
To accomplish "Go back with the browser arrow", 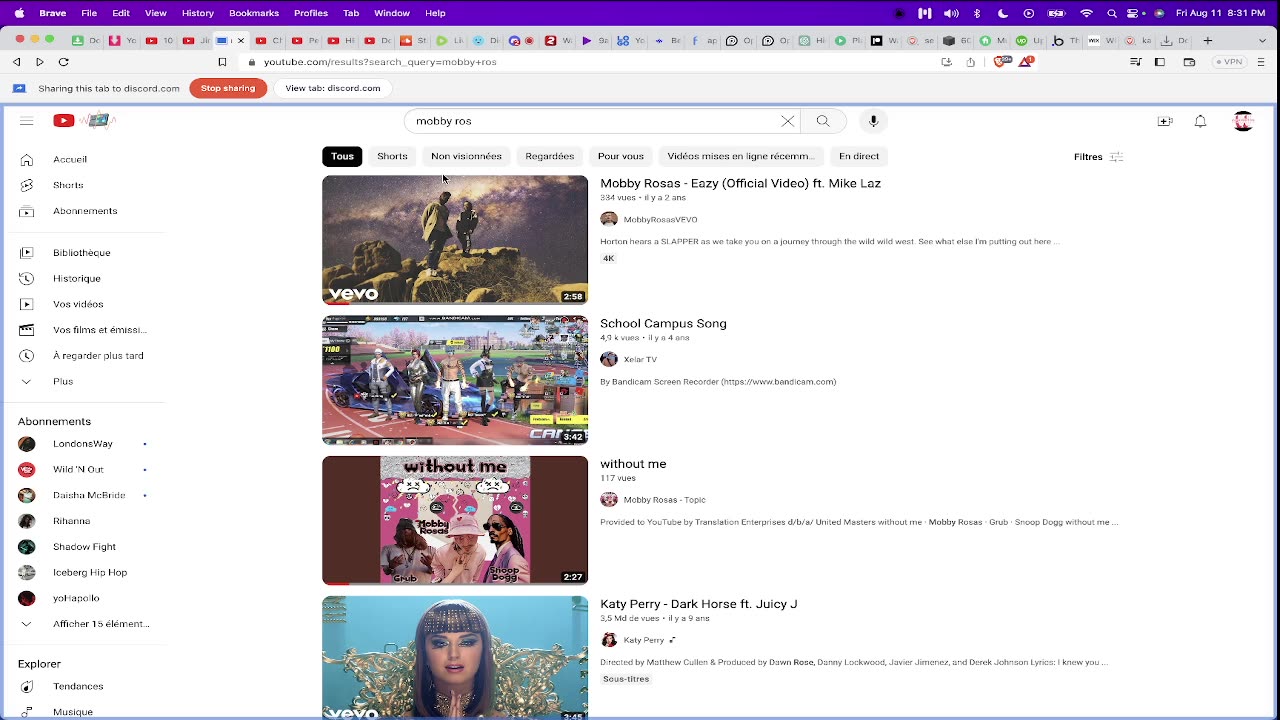I will pos(17,62).
